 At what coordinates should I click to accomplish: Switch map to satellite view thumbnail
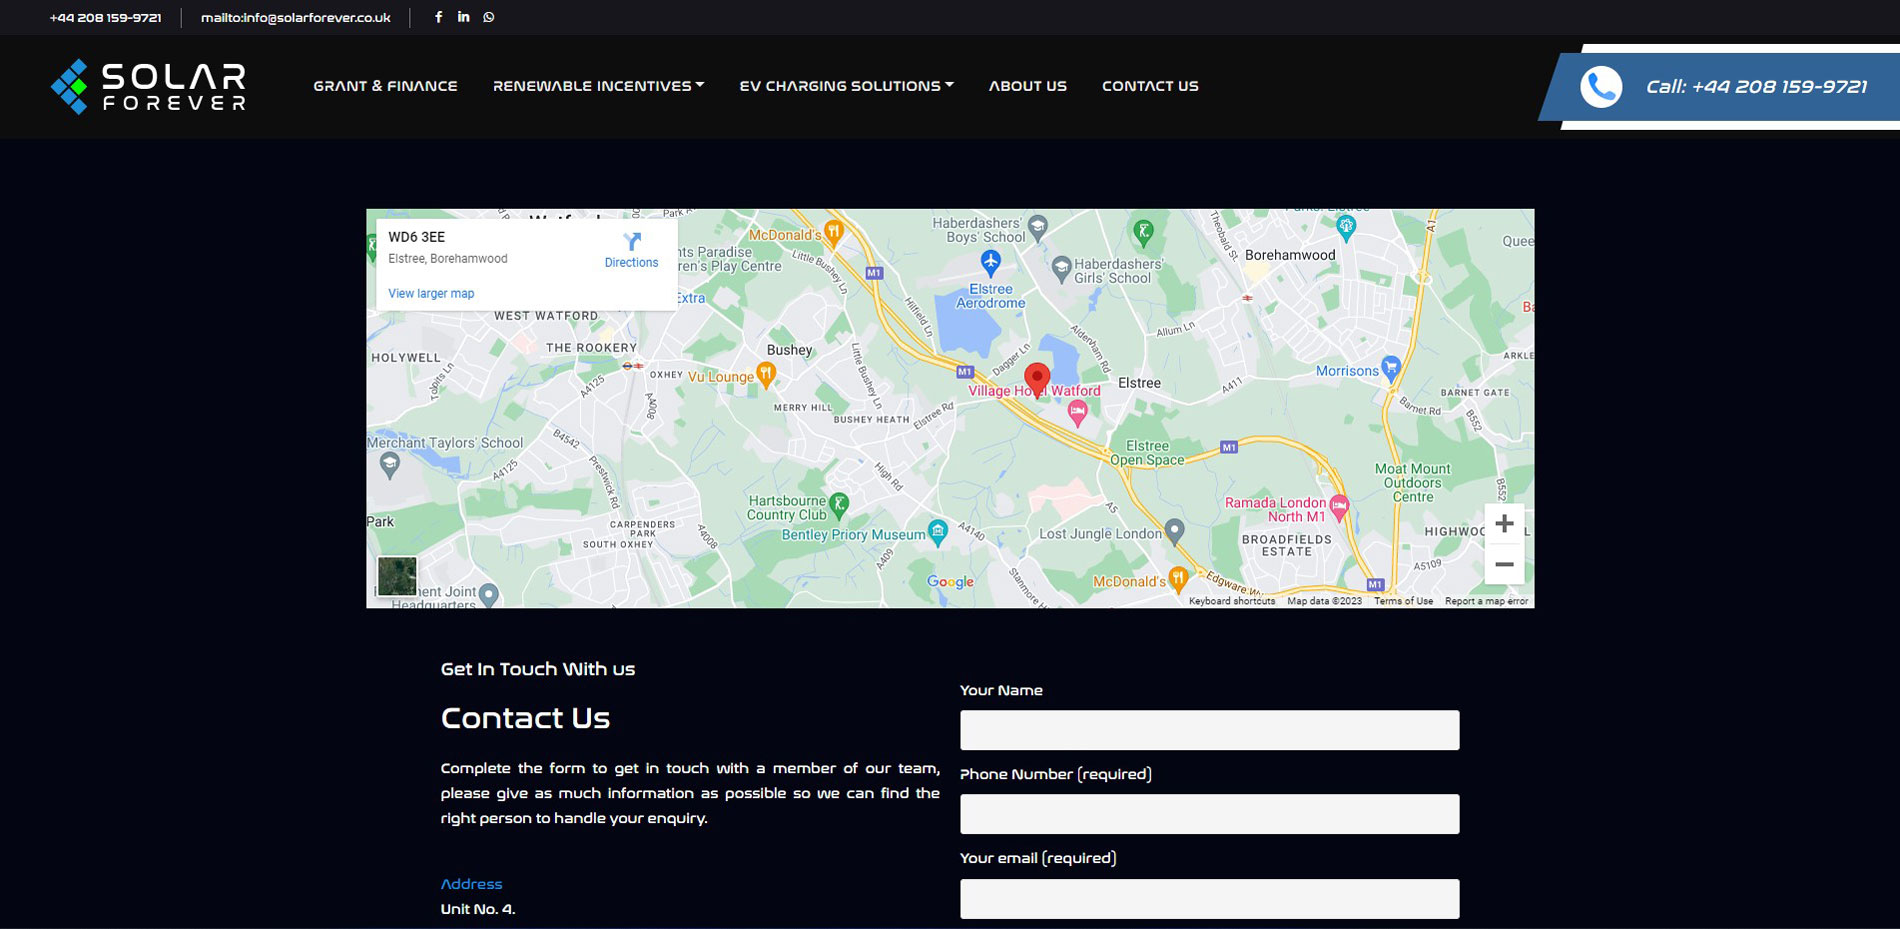397,576
